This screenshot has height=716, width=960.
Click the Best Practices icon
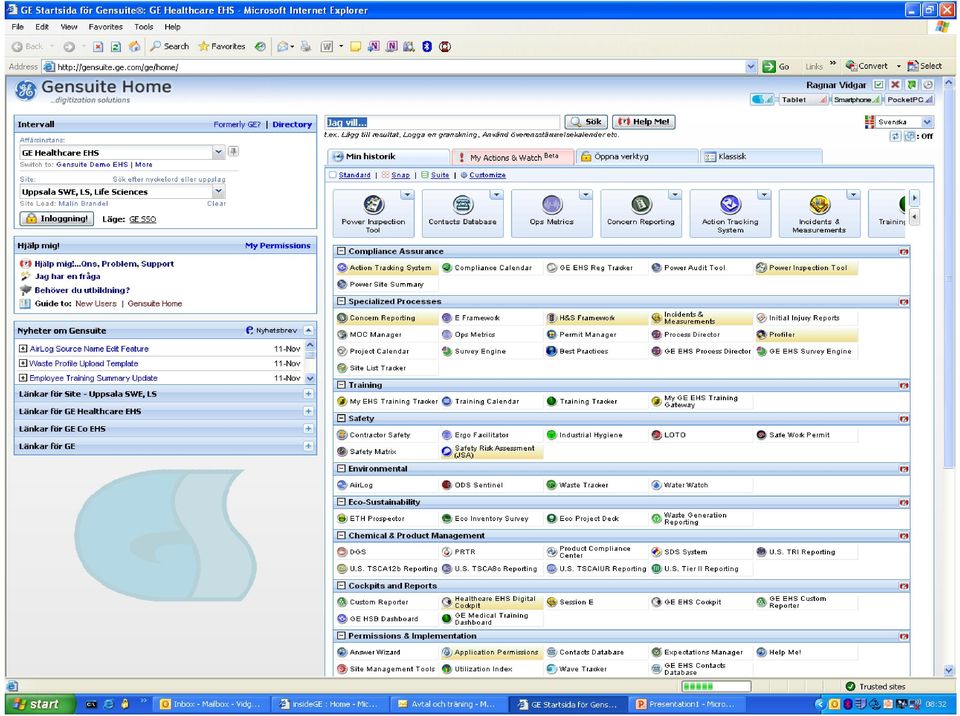click(552, 351)
